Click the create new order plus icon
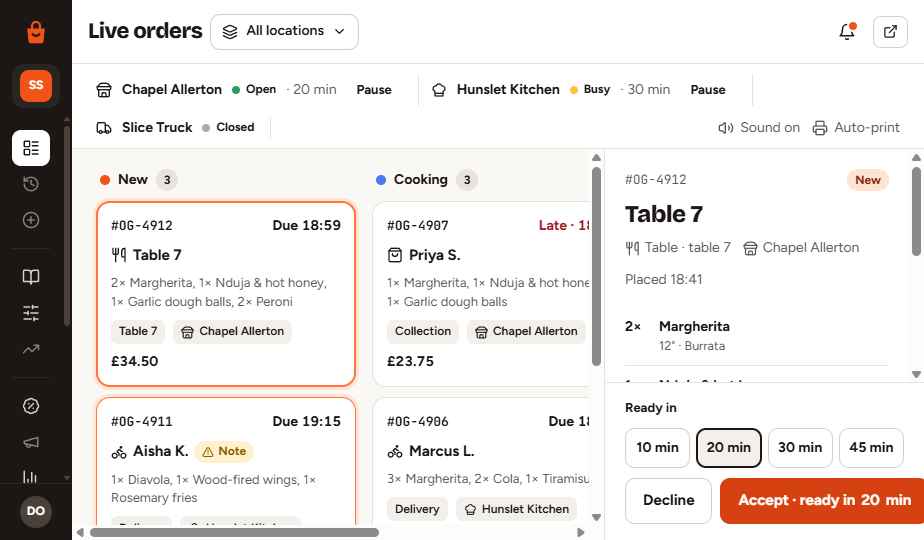This screenshot has width=924, height=540. (31, 220)
